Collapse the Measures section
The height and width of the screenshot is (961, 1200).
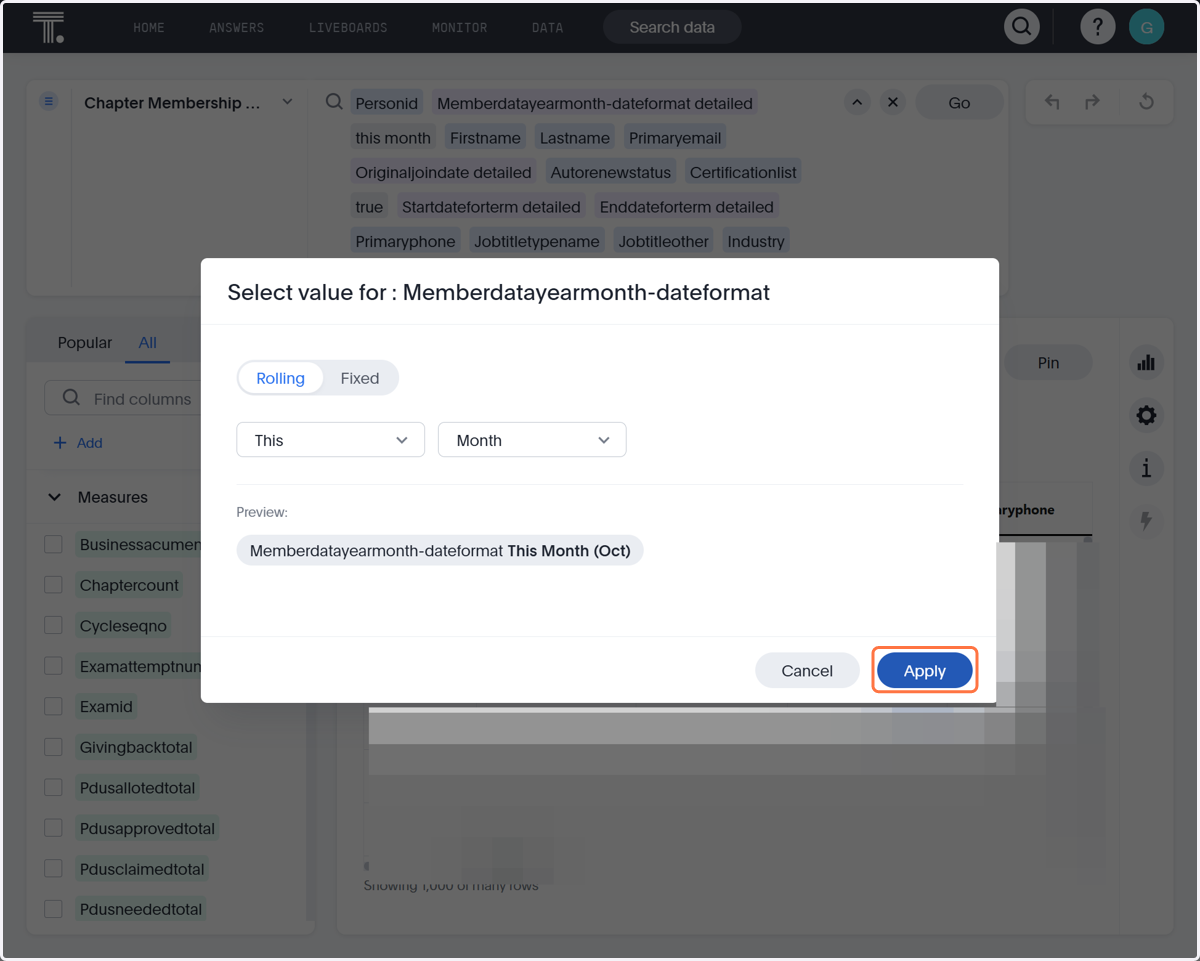click(54, 497)
